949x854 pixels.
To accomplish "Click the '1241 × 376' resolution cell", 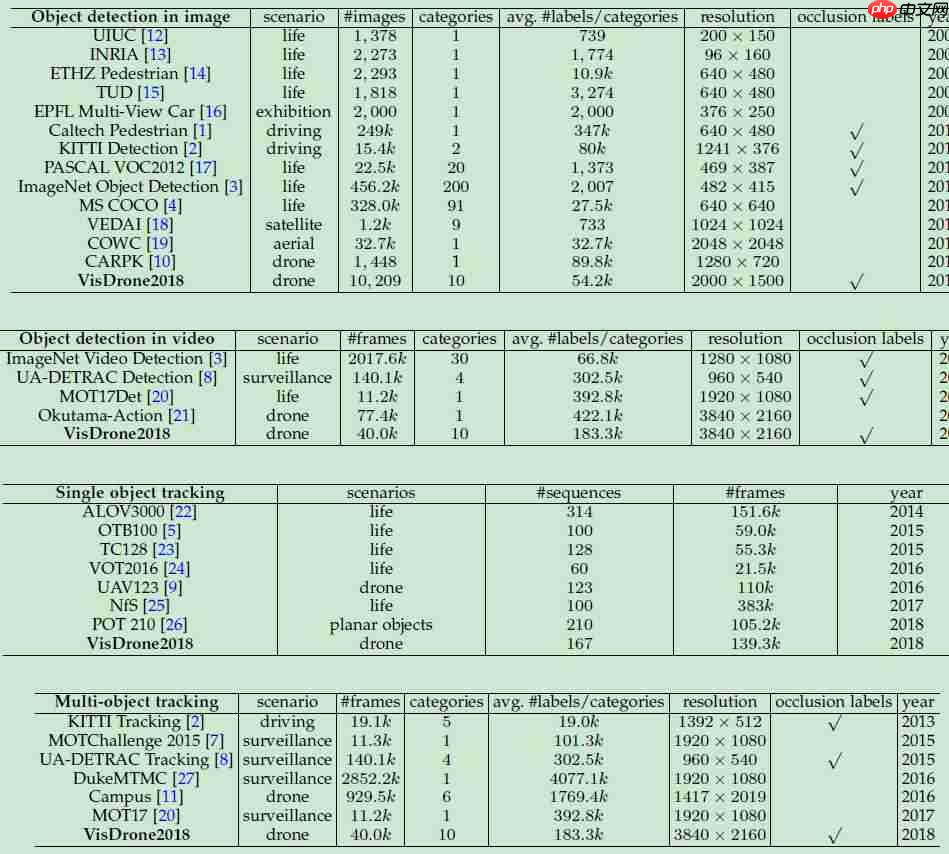I will [737, 149].
